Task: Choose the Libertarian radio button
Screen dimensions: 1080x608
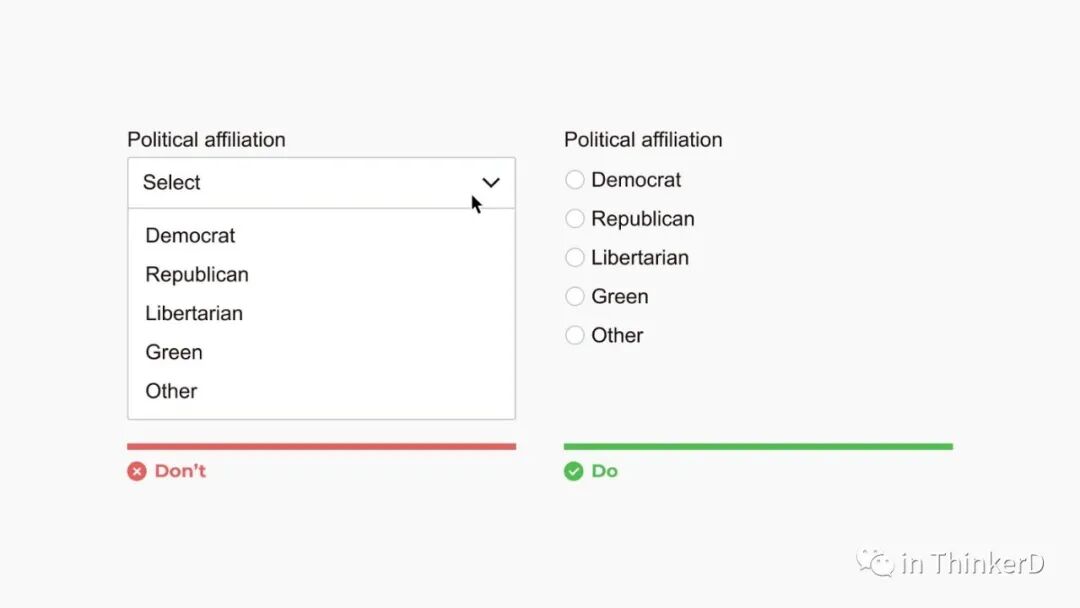Action: pos(575,258)
